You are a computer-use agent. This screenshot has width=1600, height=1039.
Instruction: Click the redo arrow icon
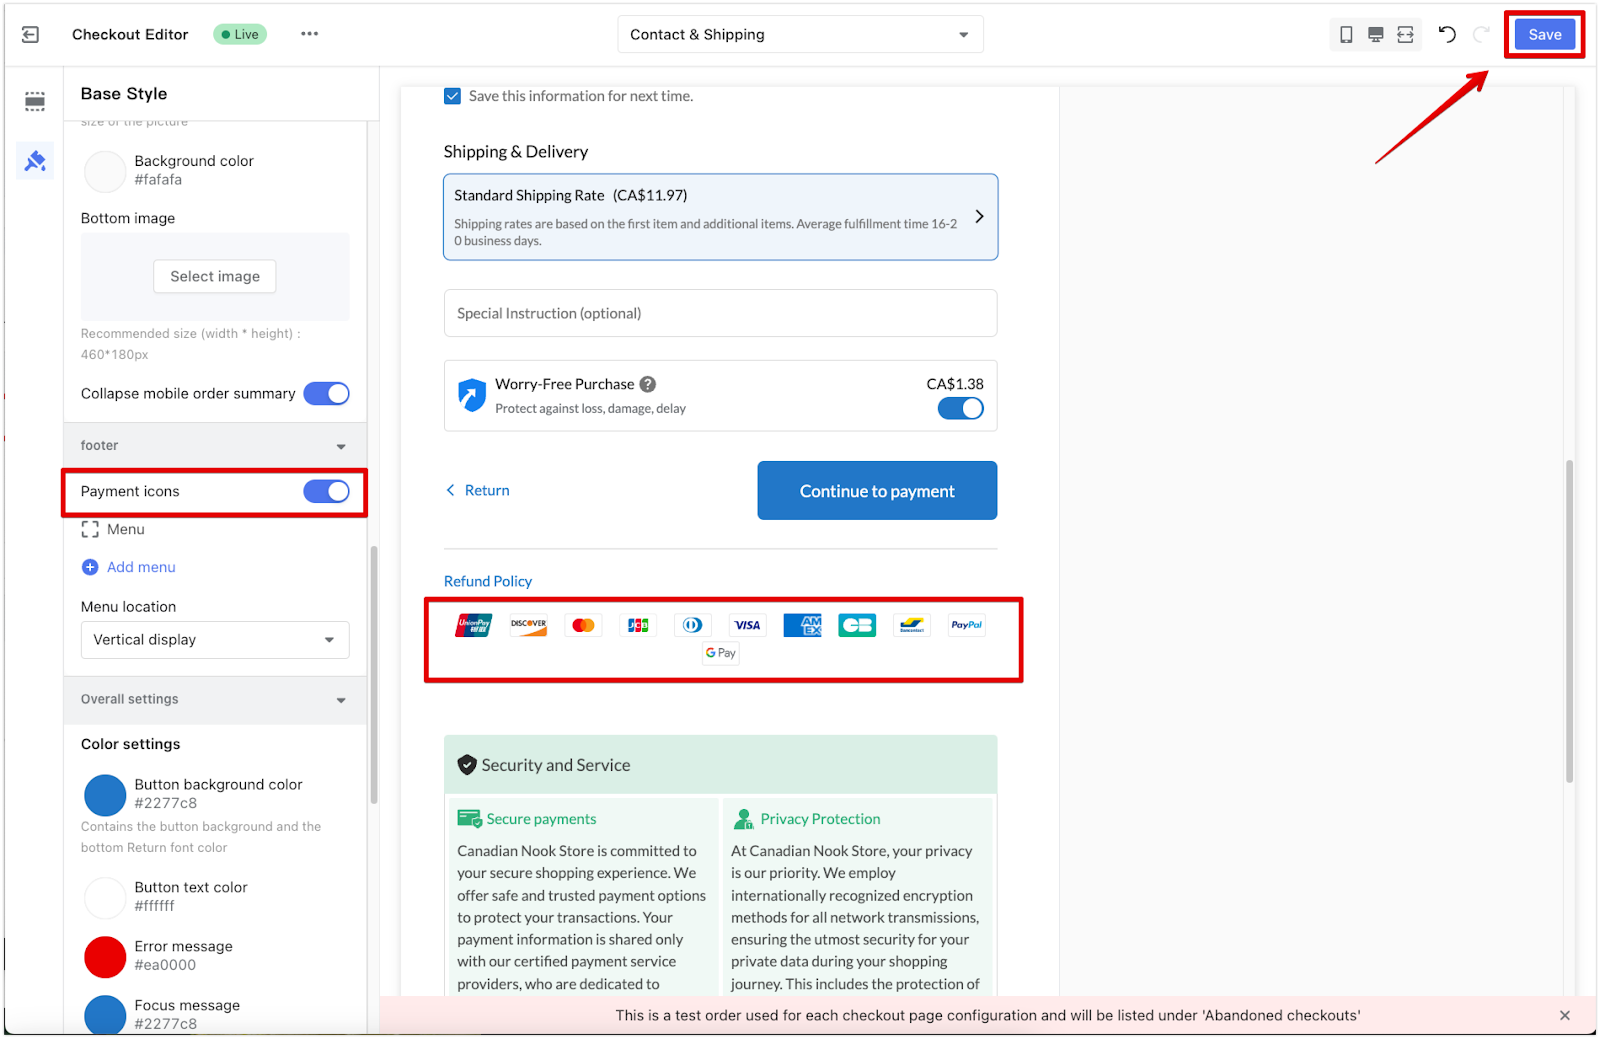click(1480, 33)
